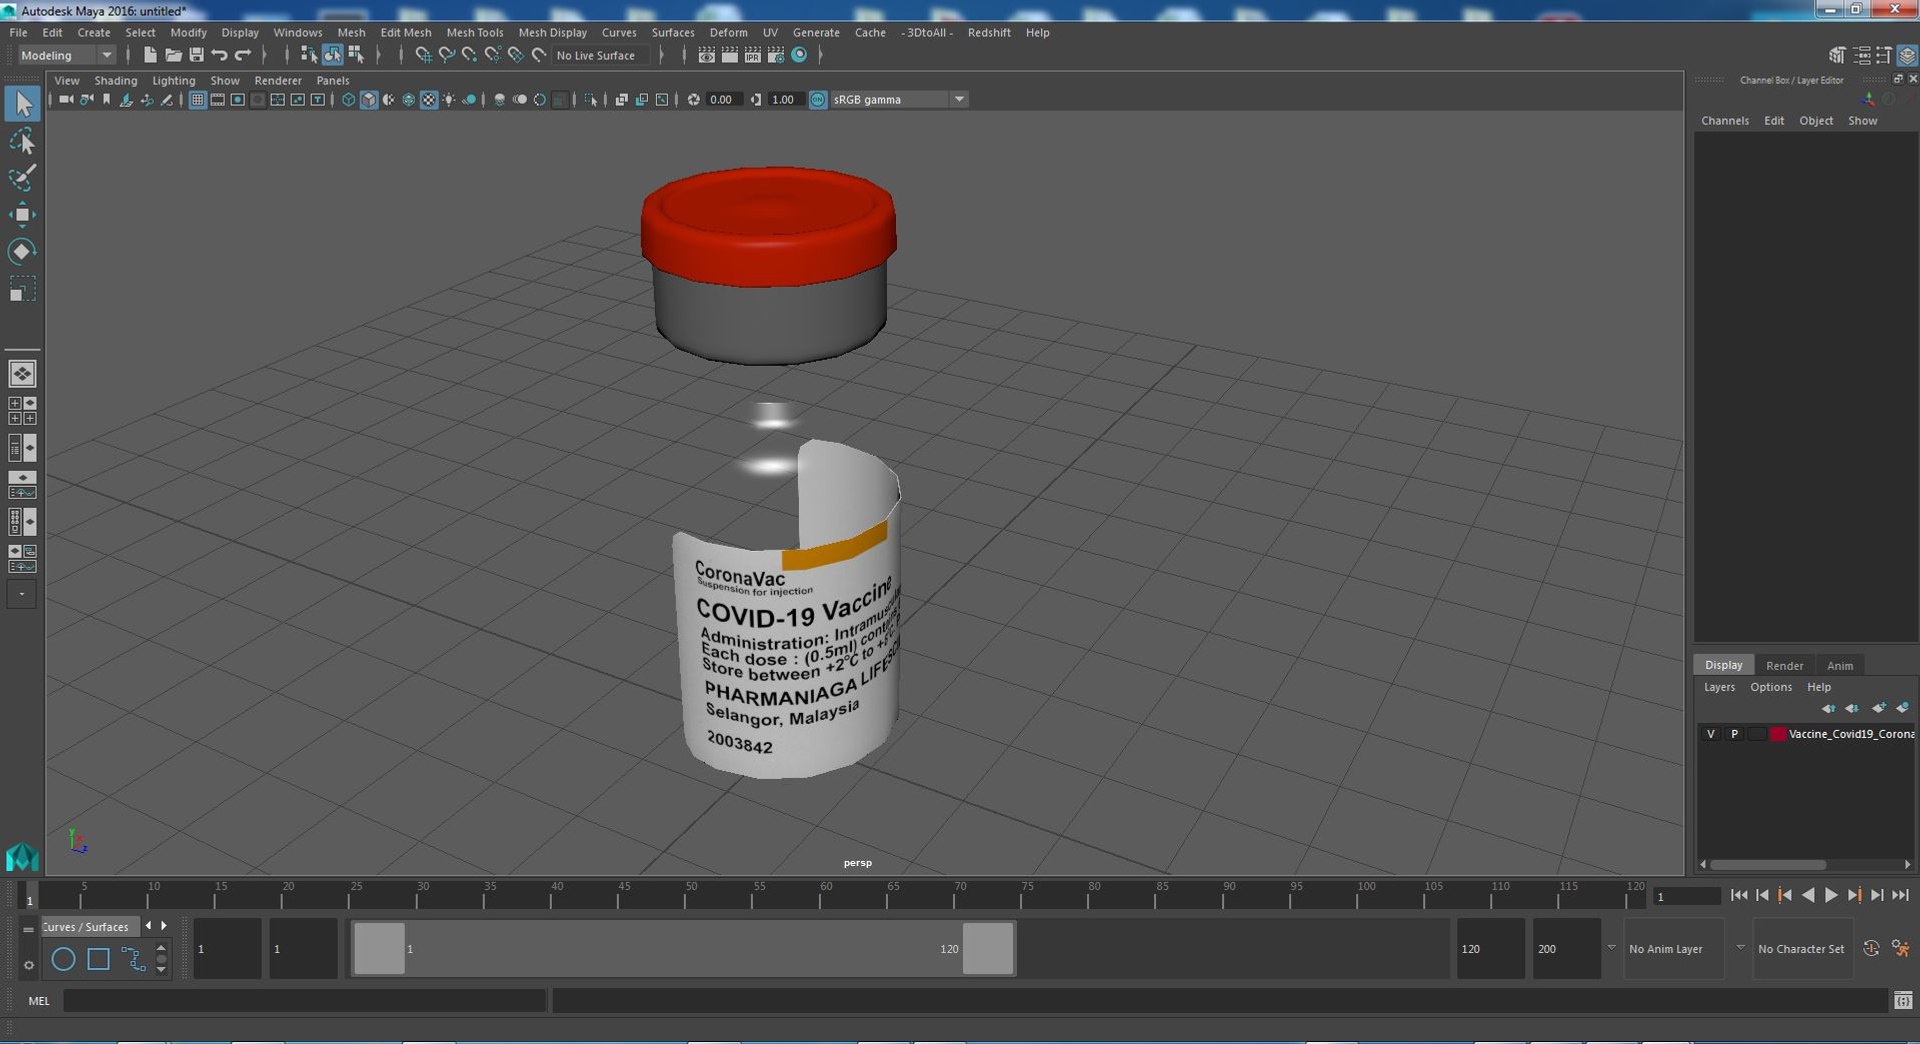
Task: Click the red color swatch of layer
Action: tap(1778, 734)
